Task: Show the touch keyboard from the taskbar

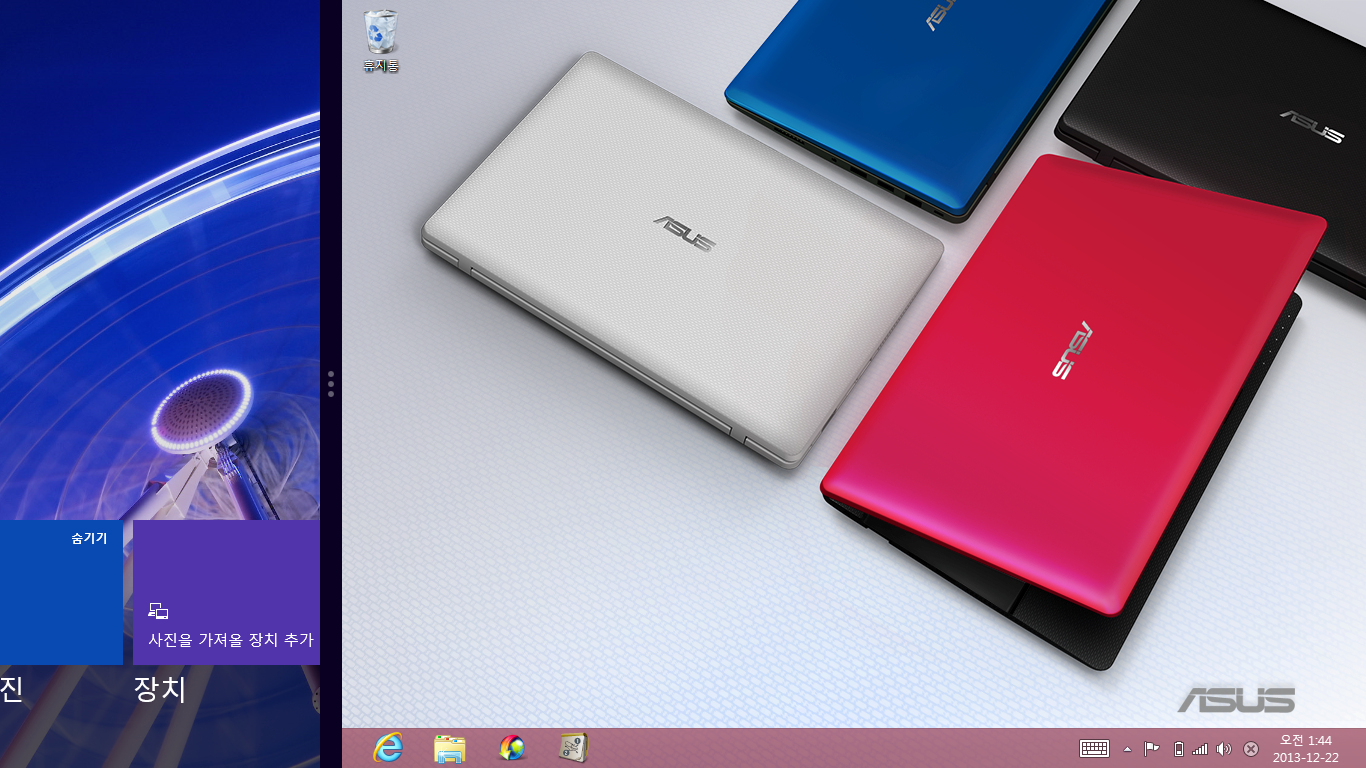Action: coord(1095,748)
